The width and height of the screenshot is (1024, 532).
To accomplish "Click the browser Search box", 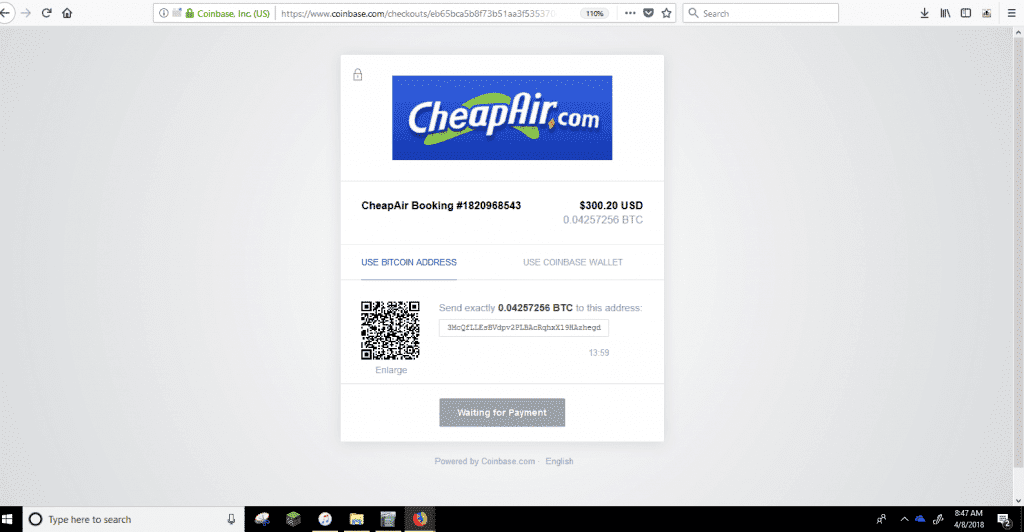I will 760,13.
